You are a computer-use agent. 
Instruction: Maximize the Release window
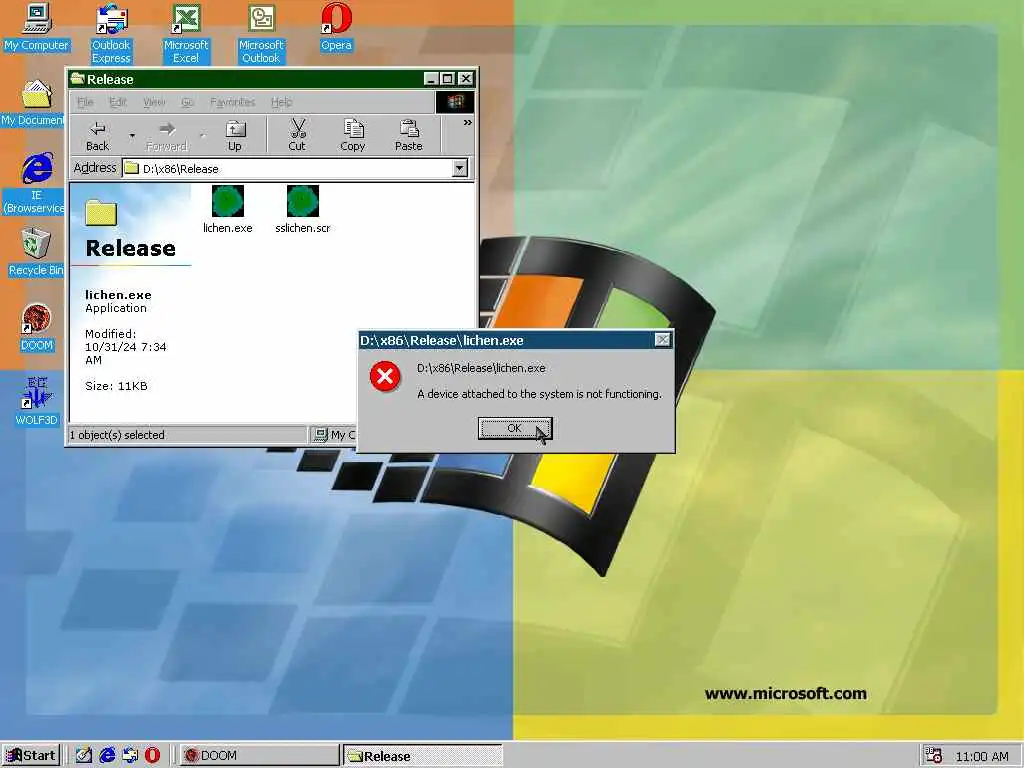point(447,79)
